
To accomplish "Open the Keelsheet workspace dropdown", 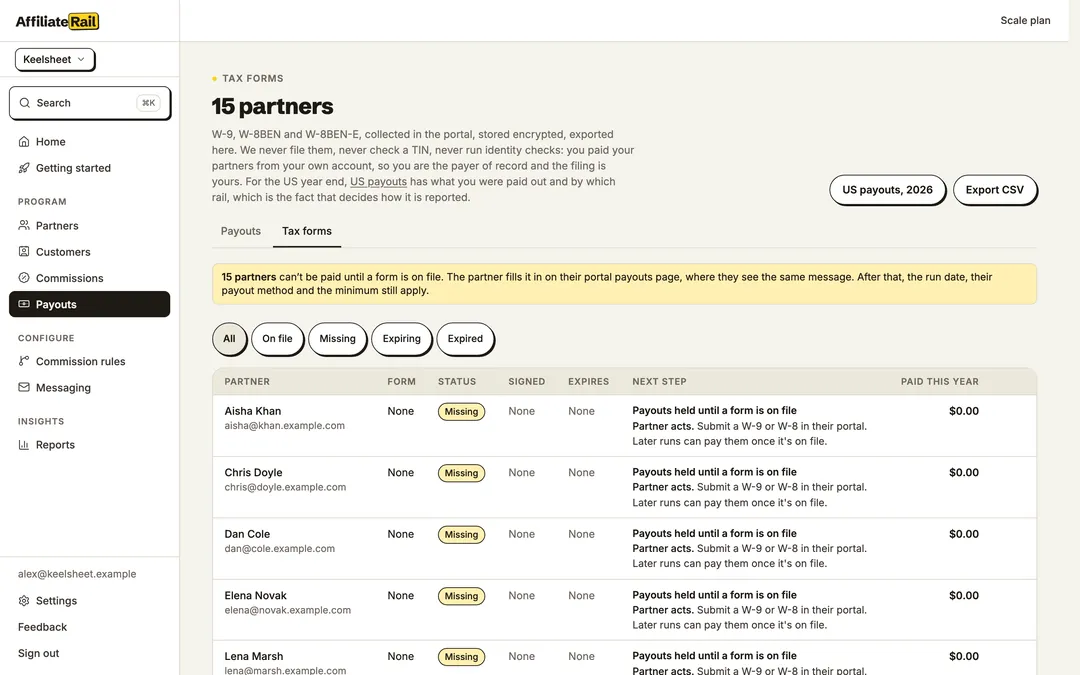I will coord(54,59).
